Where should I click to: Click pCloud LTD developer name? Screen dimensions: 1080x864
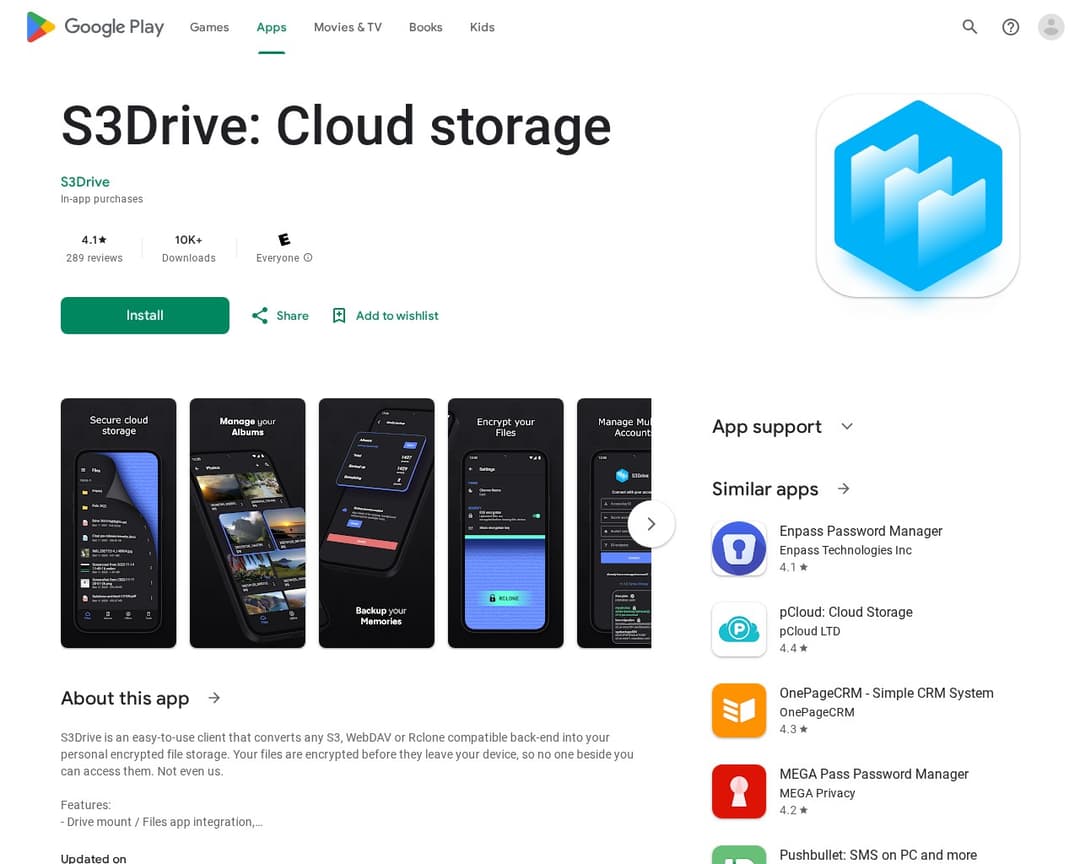[x=809, y=631]
